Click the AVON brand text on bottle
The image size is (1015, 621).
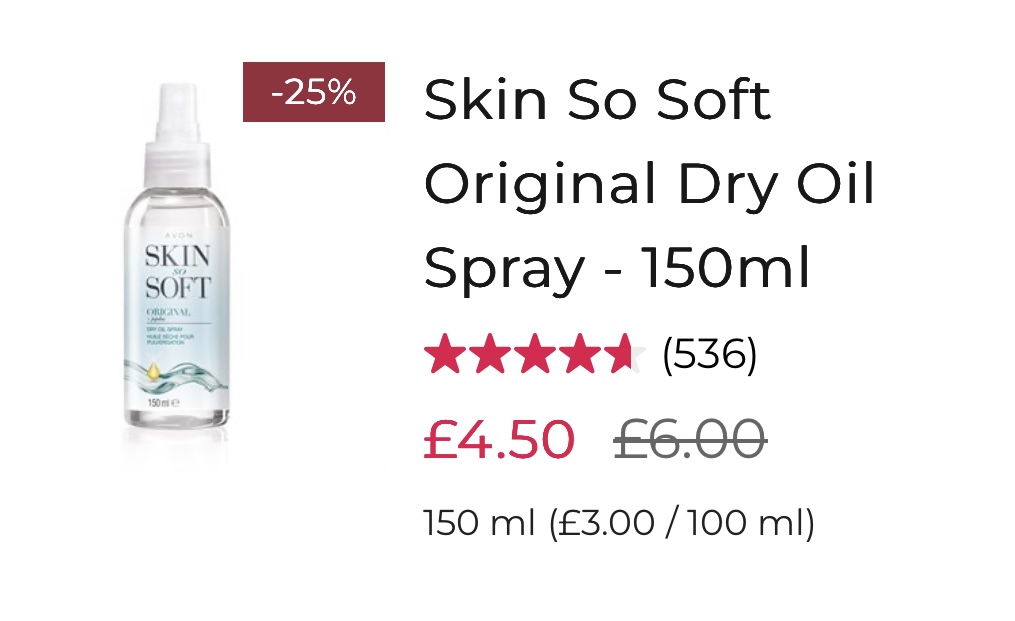pyautogui.click(x=178, y=236)
